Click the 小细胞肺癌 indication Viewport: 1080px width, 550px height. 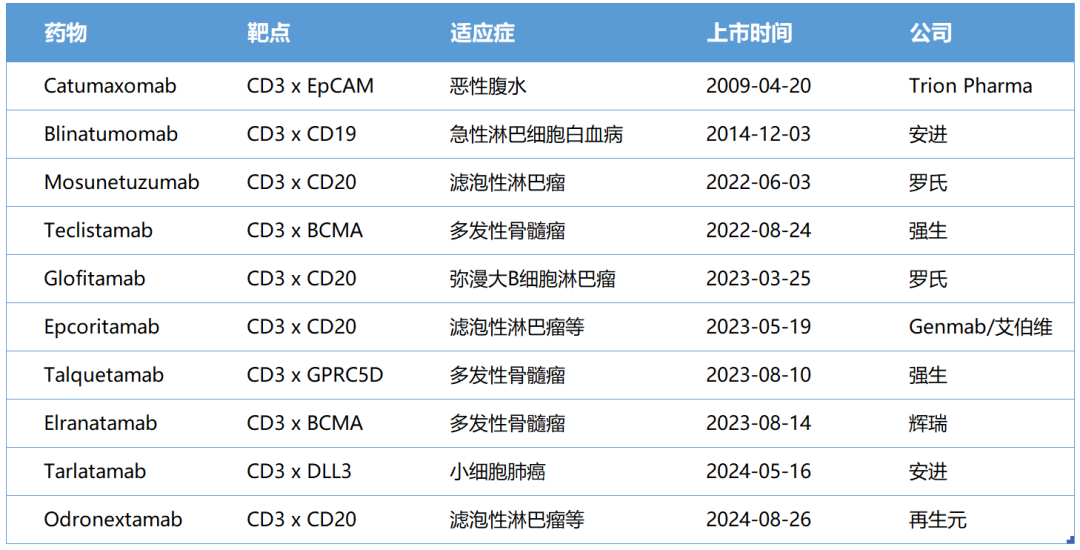(x=497, y=471)
